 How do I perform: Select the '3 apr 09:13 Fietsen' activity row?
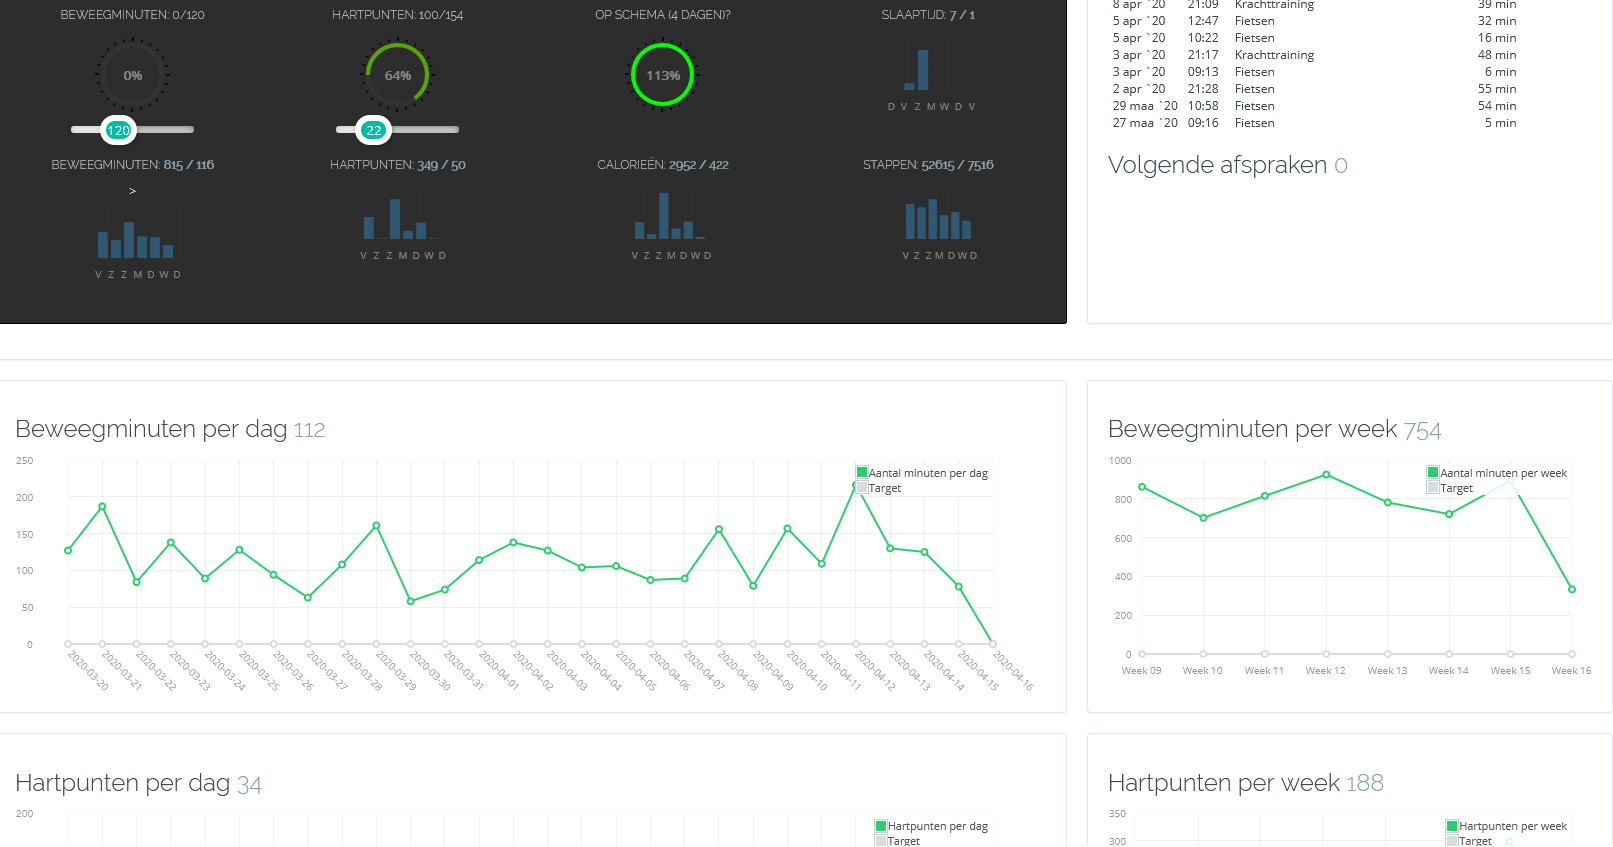(x=1314, y=72)
